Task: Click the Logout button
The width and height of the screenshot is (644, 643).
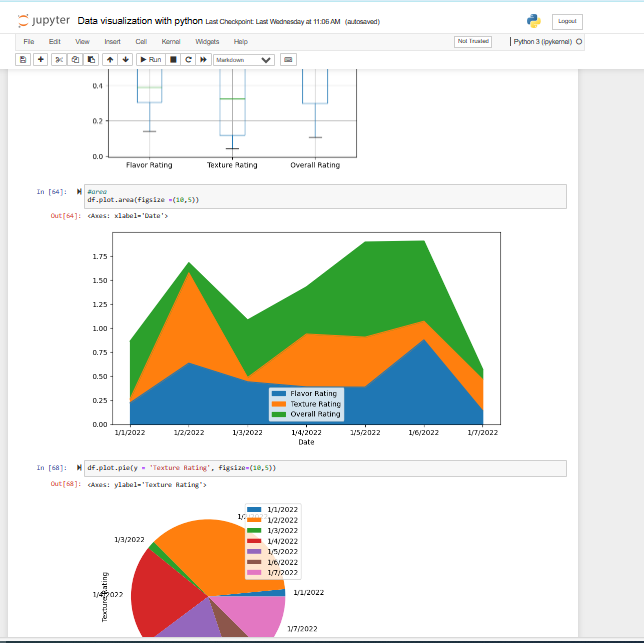Action: (567, 21)
